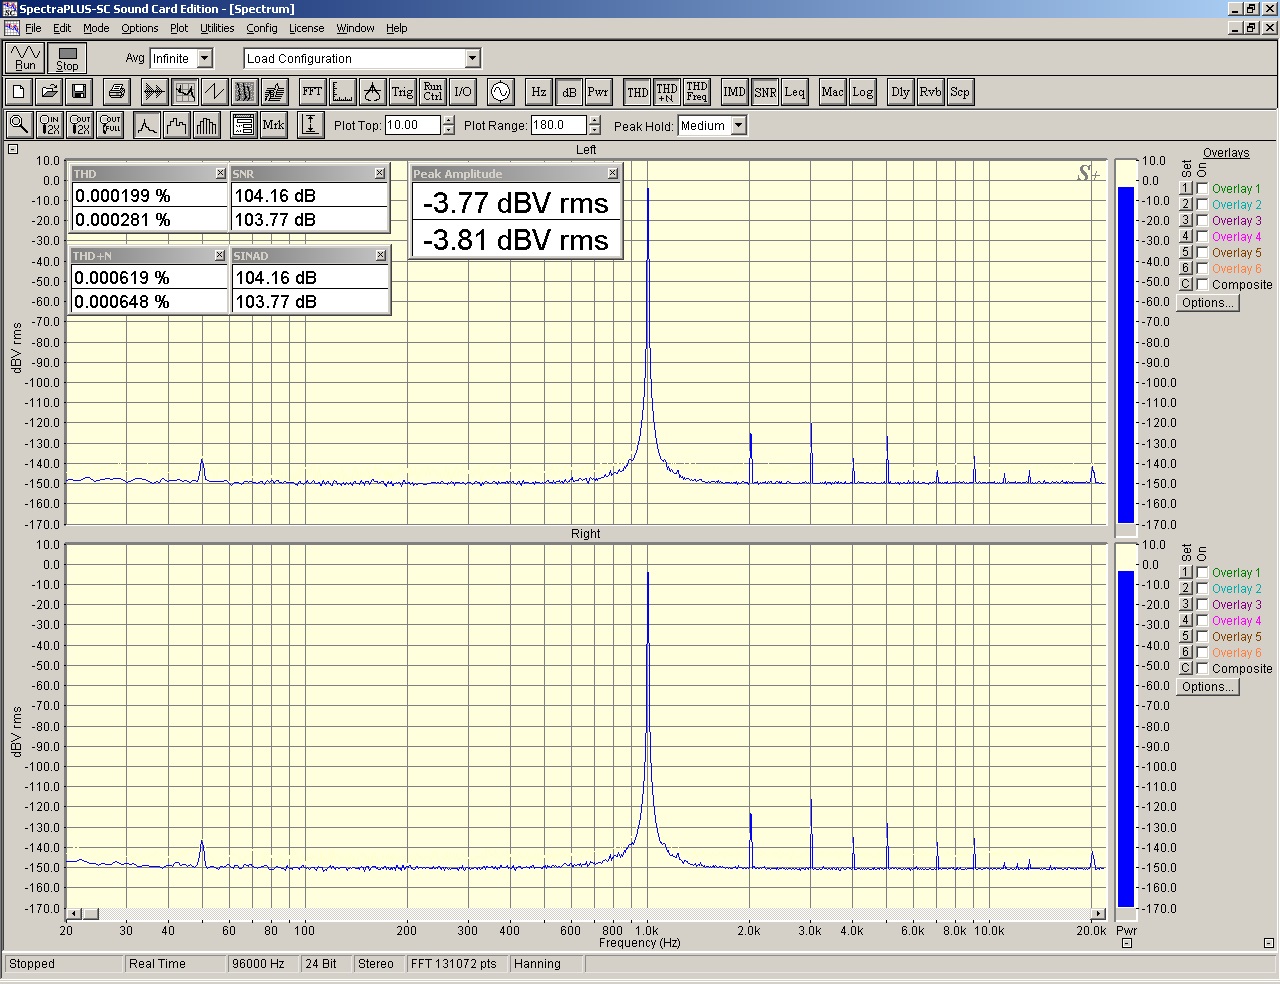
Task: Open the FFT settings toolbar button
Action: tap(312, 92)
